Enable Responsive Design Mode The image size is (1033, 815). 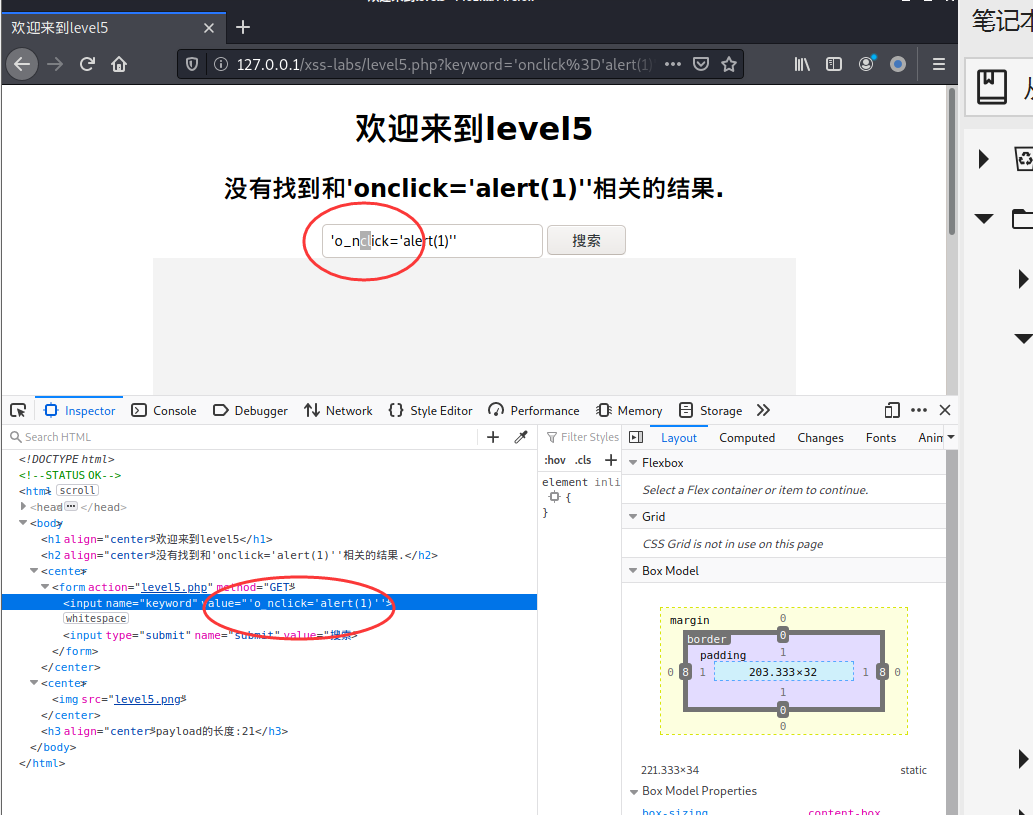(891, 410)
